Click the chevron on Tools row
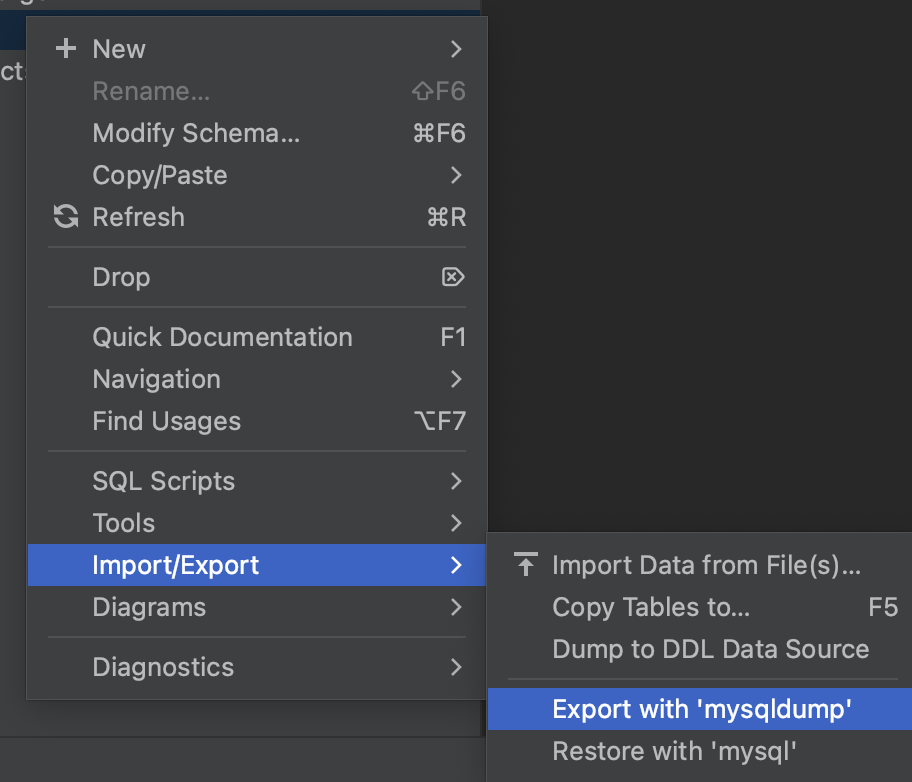The height and width of the screenshot is (782, 912). 456,523
